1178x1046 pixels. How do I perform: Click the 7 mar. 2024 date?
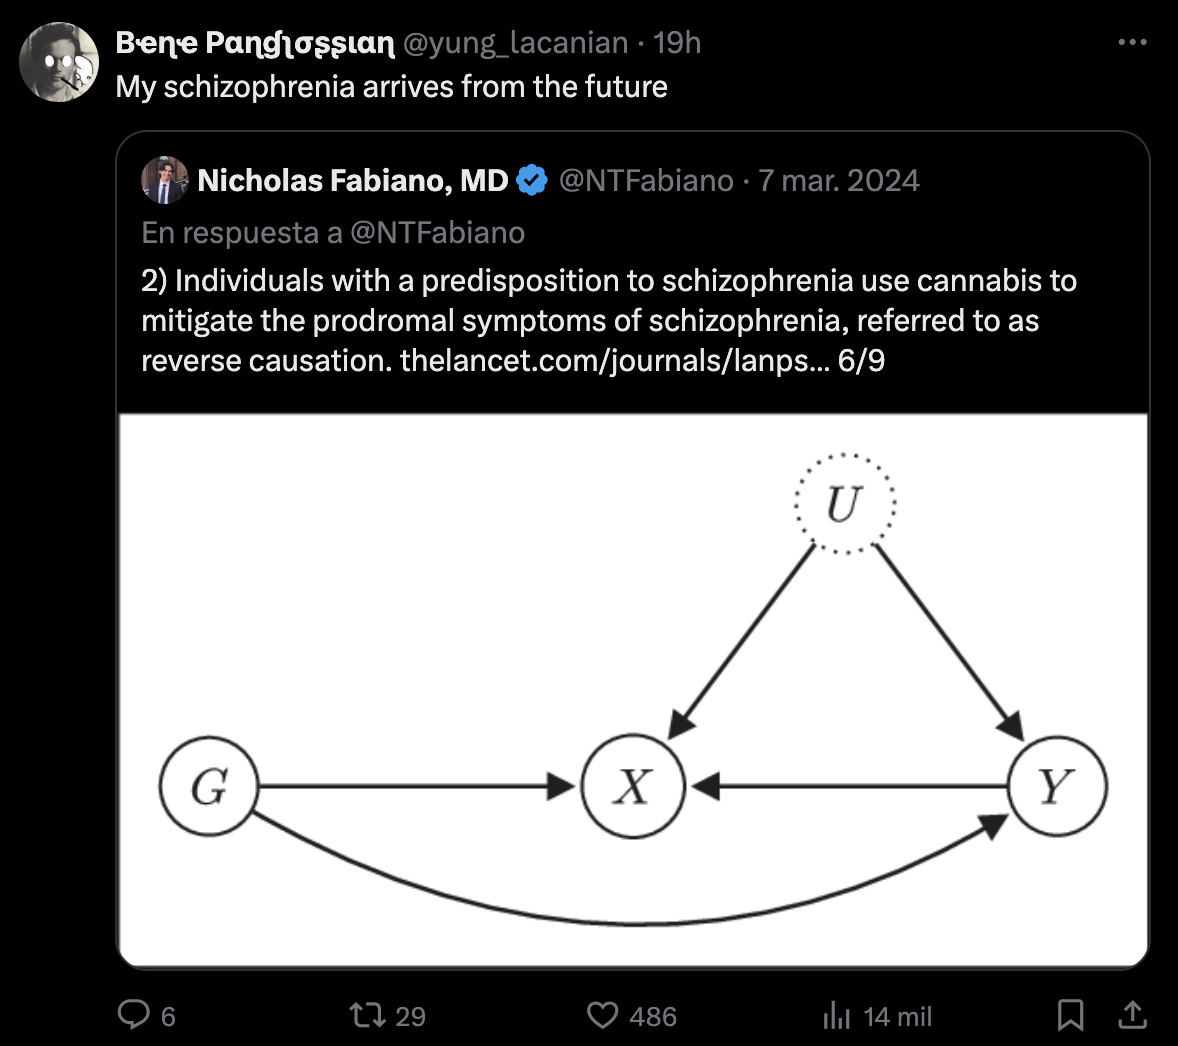coord(838,180)
